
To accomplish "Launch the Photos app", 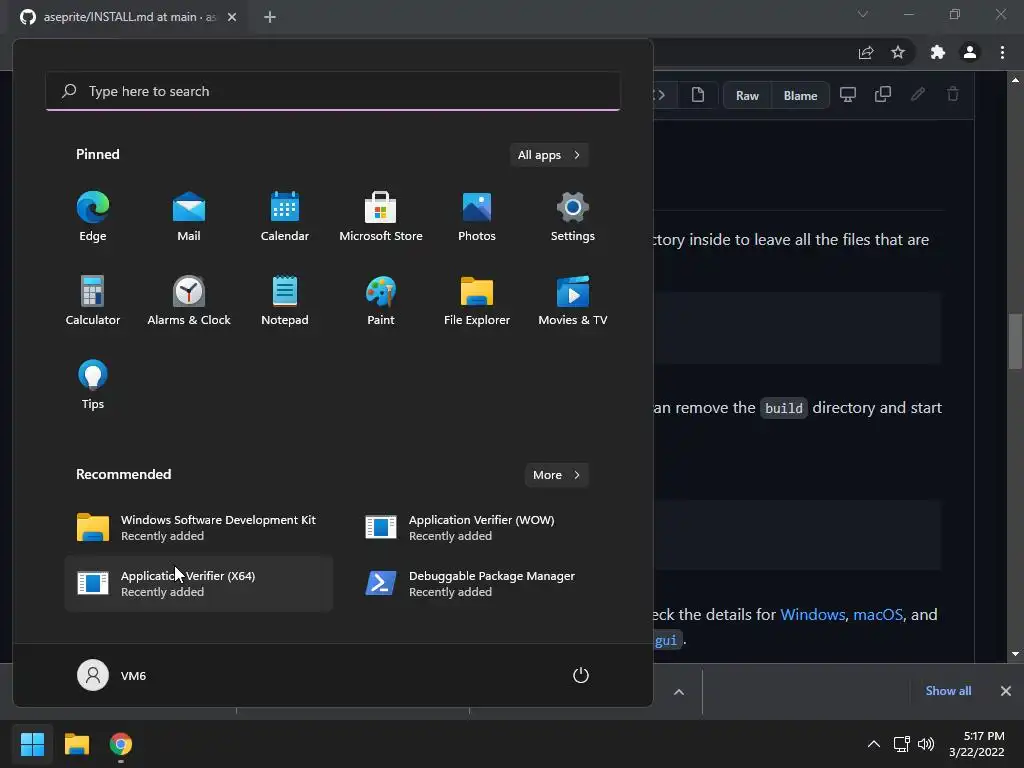I will click(x=477, y=216).
